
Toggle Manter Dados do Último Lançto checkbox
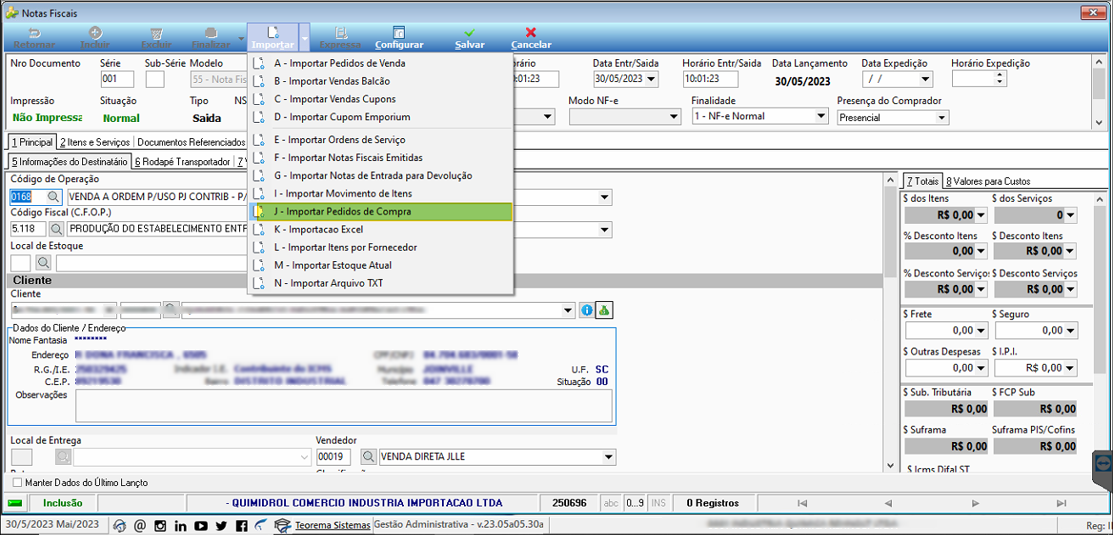pos(17,482)
